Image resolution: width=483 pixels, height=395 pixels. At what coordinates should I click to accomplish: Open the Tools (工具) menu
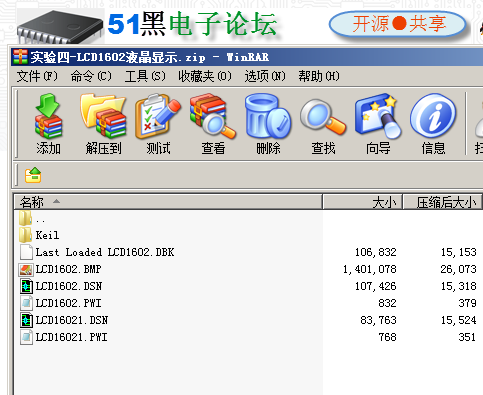click(x=145, y=76)
